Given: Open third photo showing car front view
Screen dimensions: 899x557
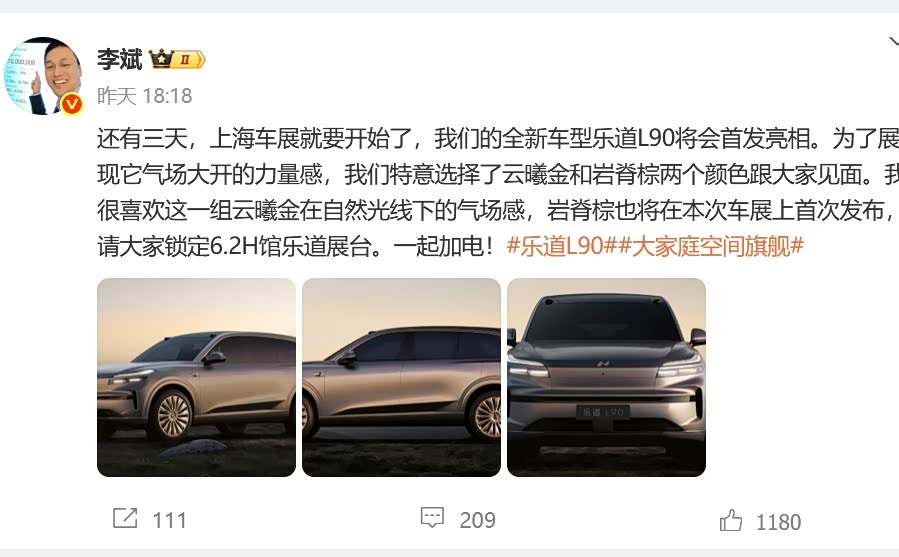Looking at the screenshot, I should 607,377.
